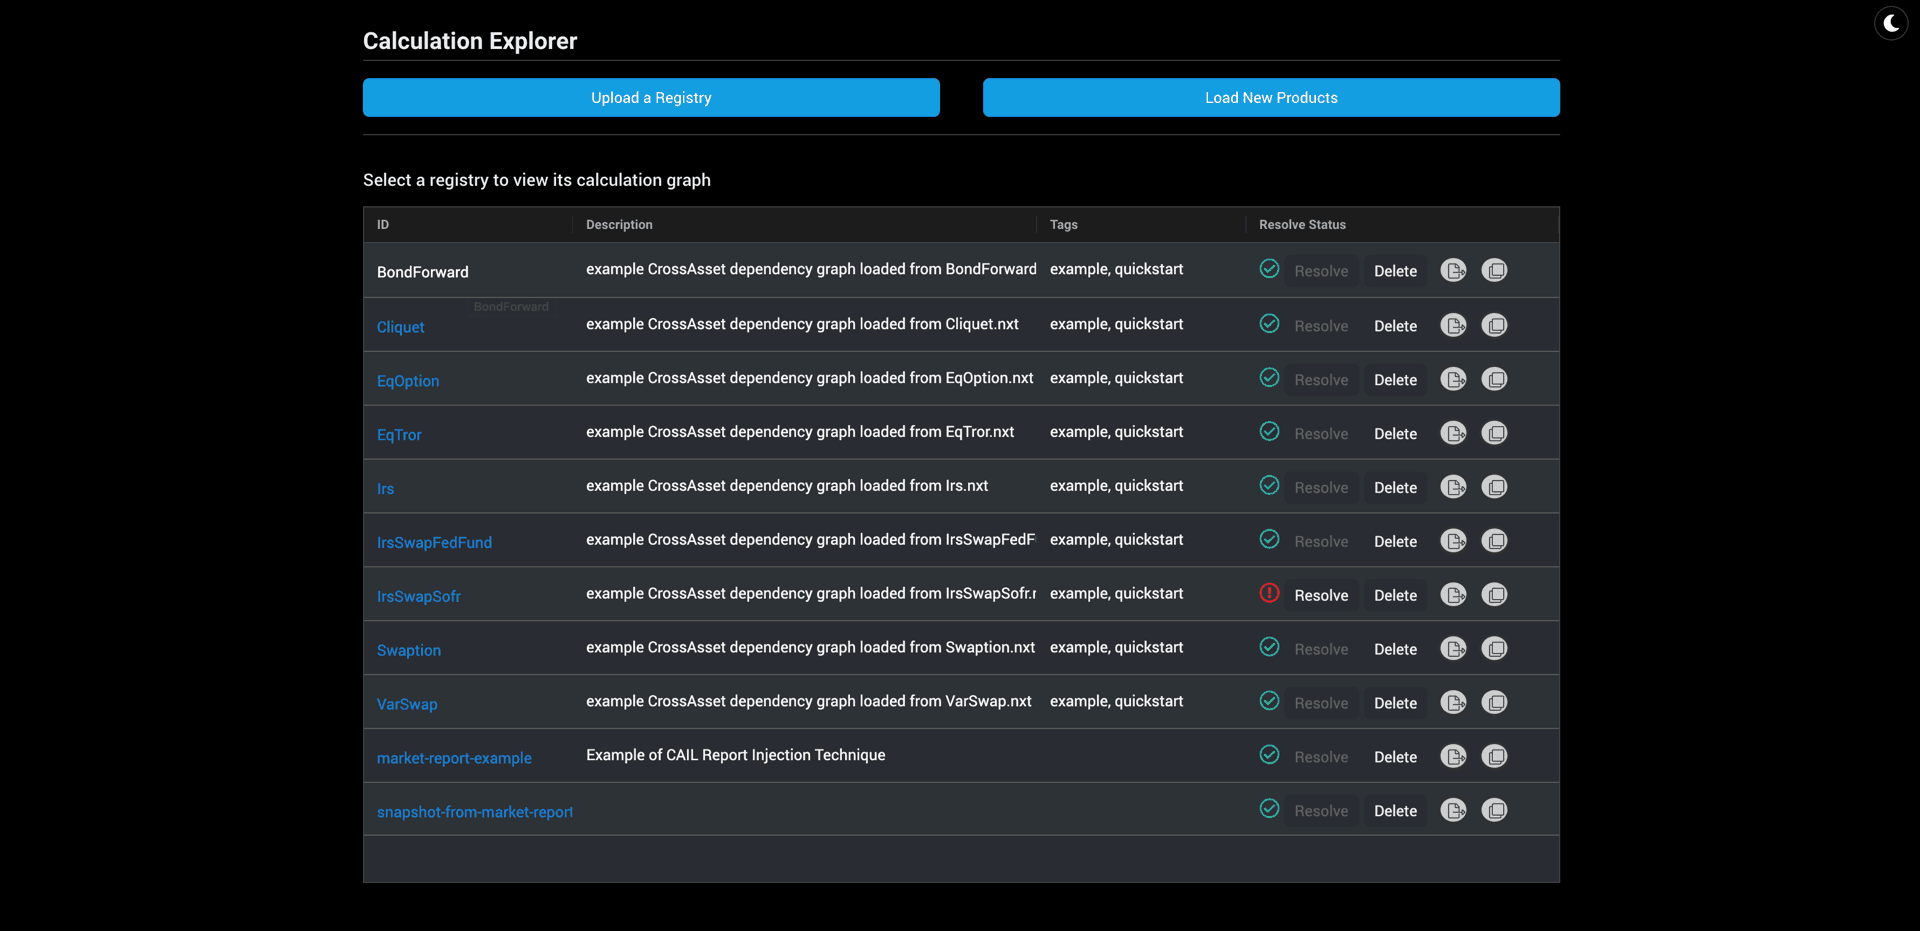Click the green check status icon beside Irs
1920x931 pixels.
point(1269,485)
